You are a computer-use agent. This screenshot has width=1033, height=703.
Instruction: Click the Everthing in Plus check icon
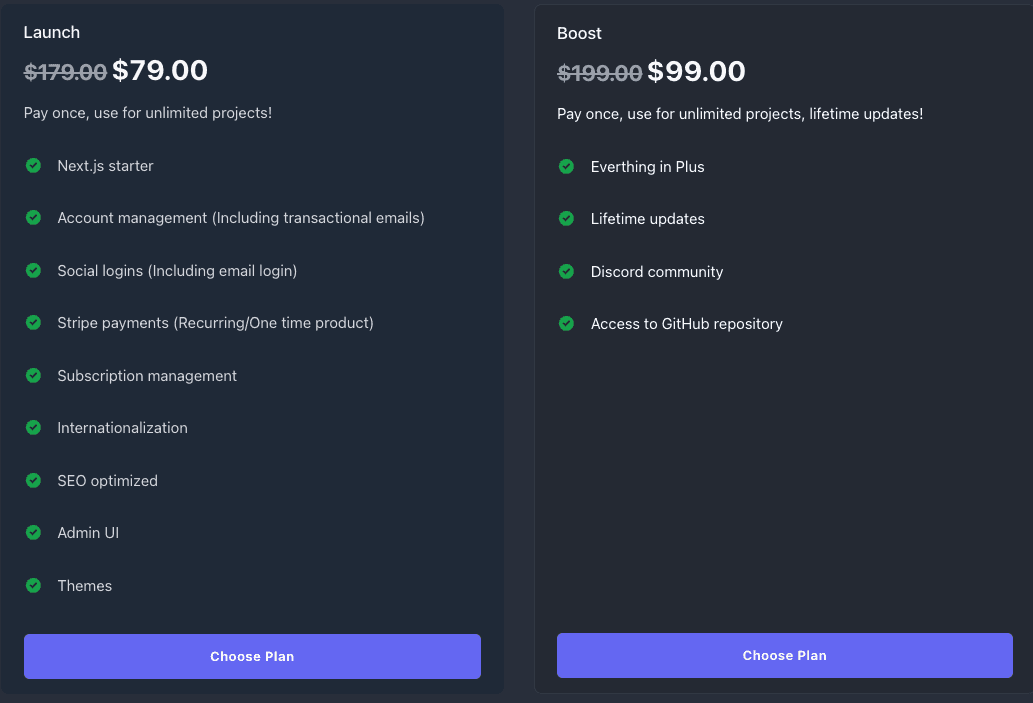[566, 166]
